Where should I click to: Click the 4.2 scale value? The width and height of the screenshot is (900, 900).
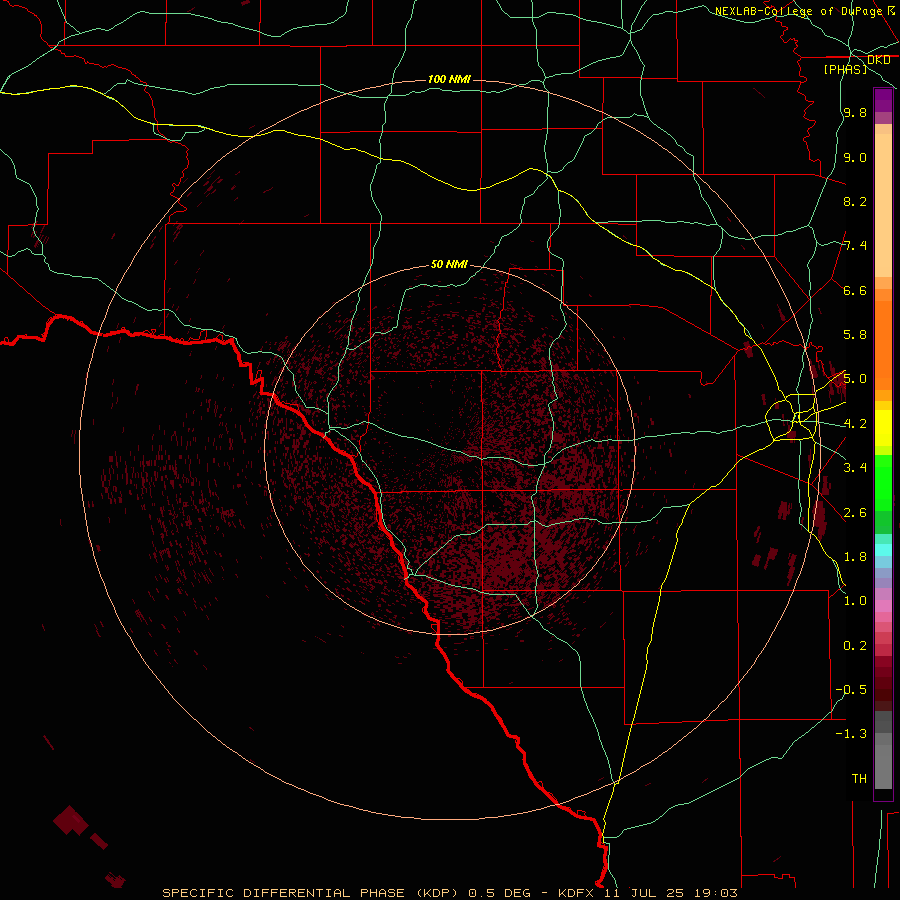click(x=855, y=424)
